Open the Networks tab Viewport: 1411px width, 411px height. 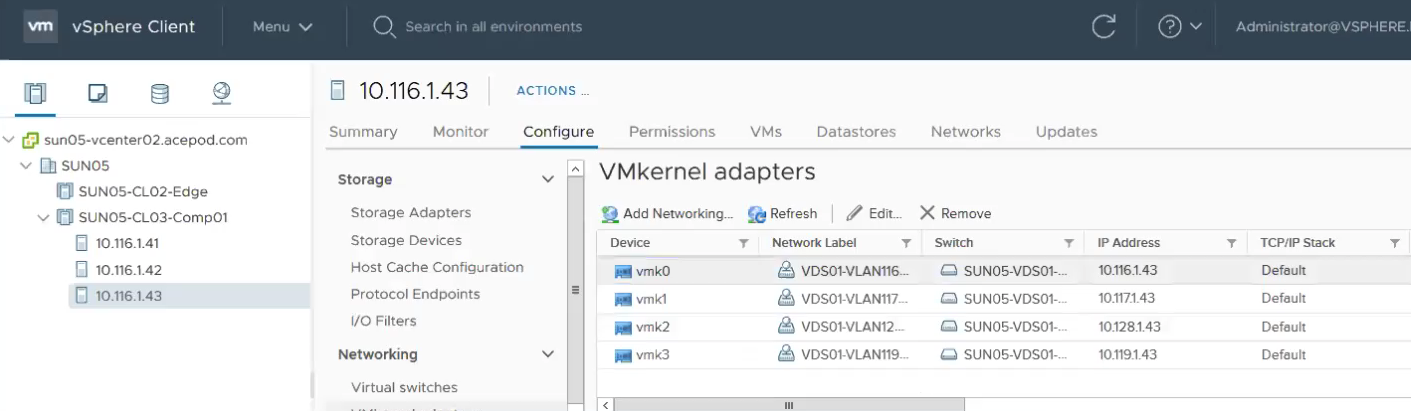tap(966, 132)
